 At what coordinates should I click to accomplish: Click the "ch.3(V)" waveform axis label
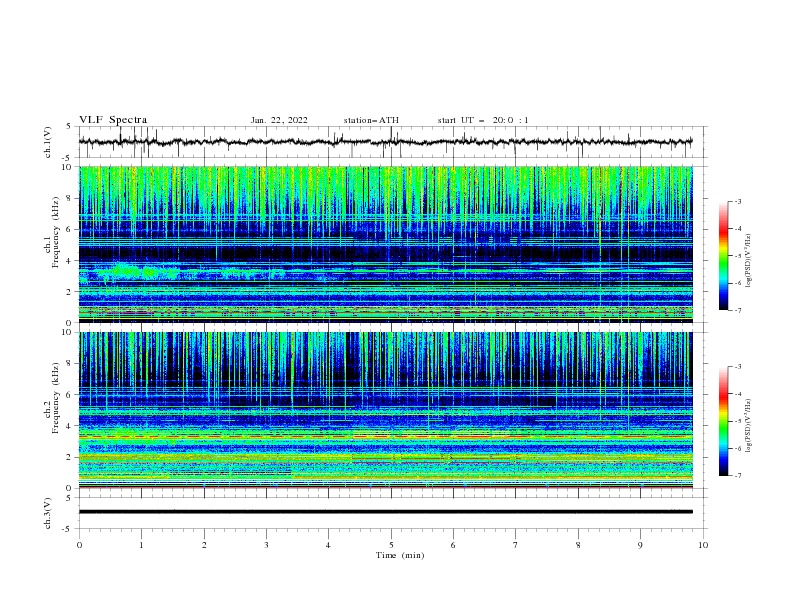(x=48, y=513)
